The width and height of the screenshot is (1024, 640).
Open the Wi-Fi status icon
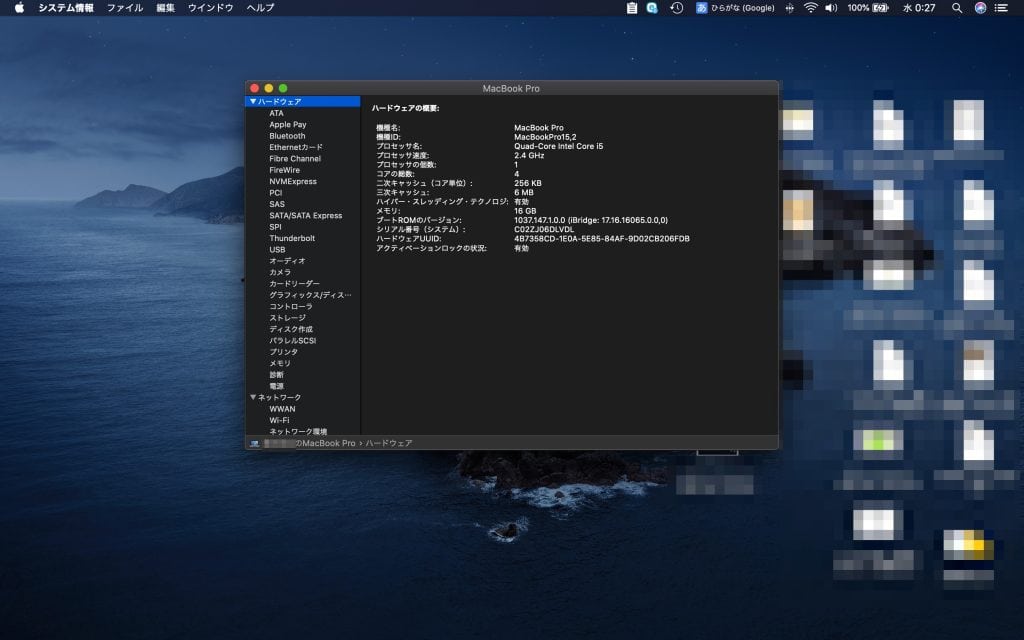click(x=810, y=8)
